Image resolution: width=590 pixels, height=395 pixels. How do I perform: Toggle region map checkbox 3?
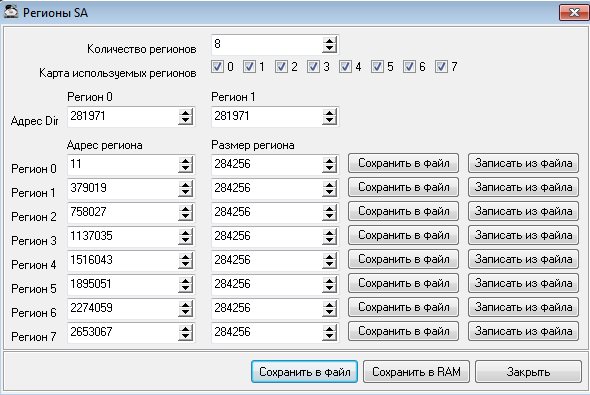[313, 67]
